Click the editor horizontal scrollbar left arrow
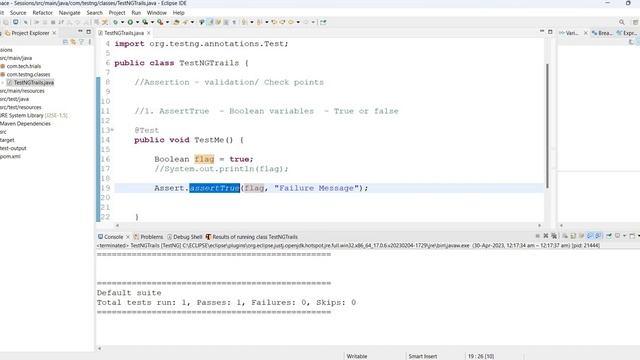The width and height of the screenshot is (640, 360). coord(118,225)
